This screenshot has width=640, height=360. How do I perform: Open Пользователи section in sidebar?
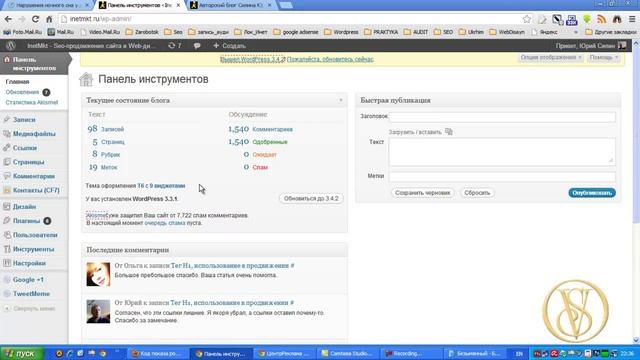click(35, 235)
